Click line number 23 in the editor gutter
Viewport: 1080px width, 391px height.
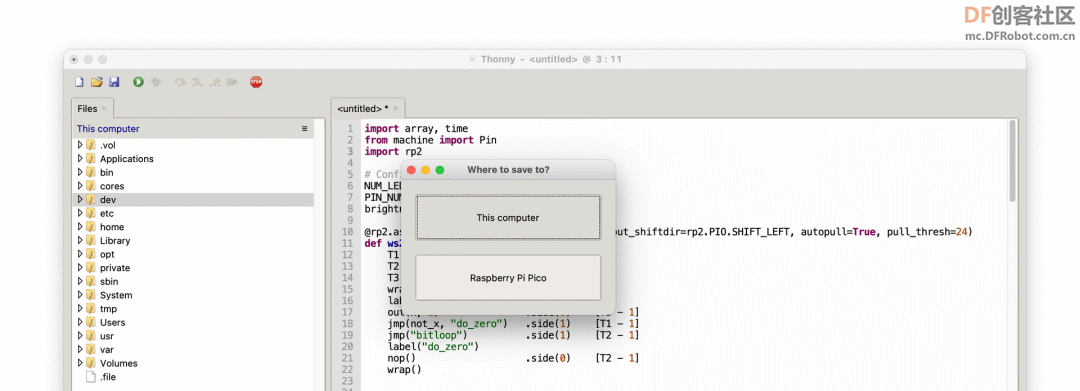click(x=348, y=381)
